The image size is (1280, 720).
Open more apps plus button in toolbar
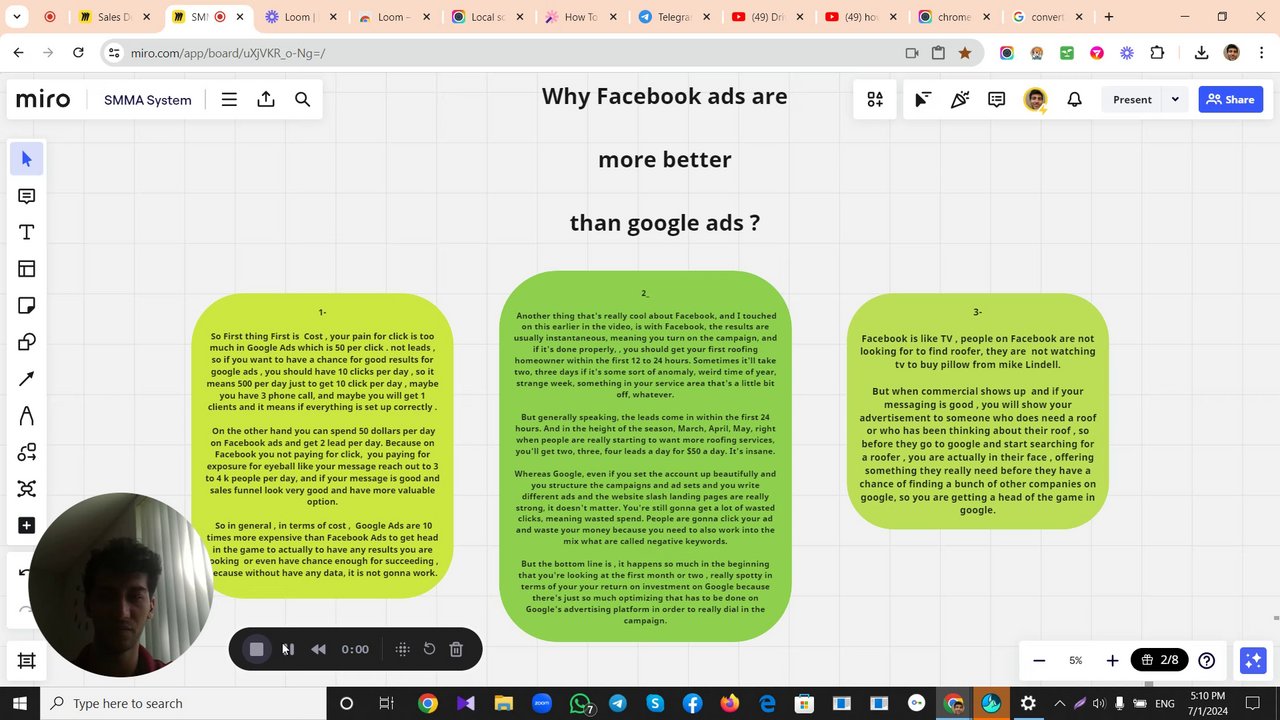click(27, 525)
